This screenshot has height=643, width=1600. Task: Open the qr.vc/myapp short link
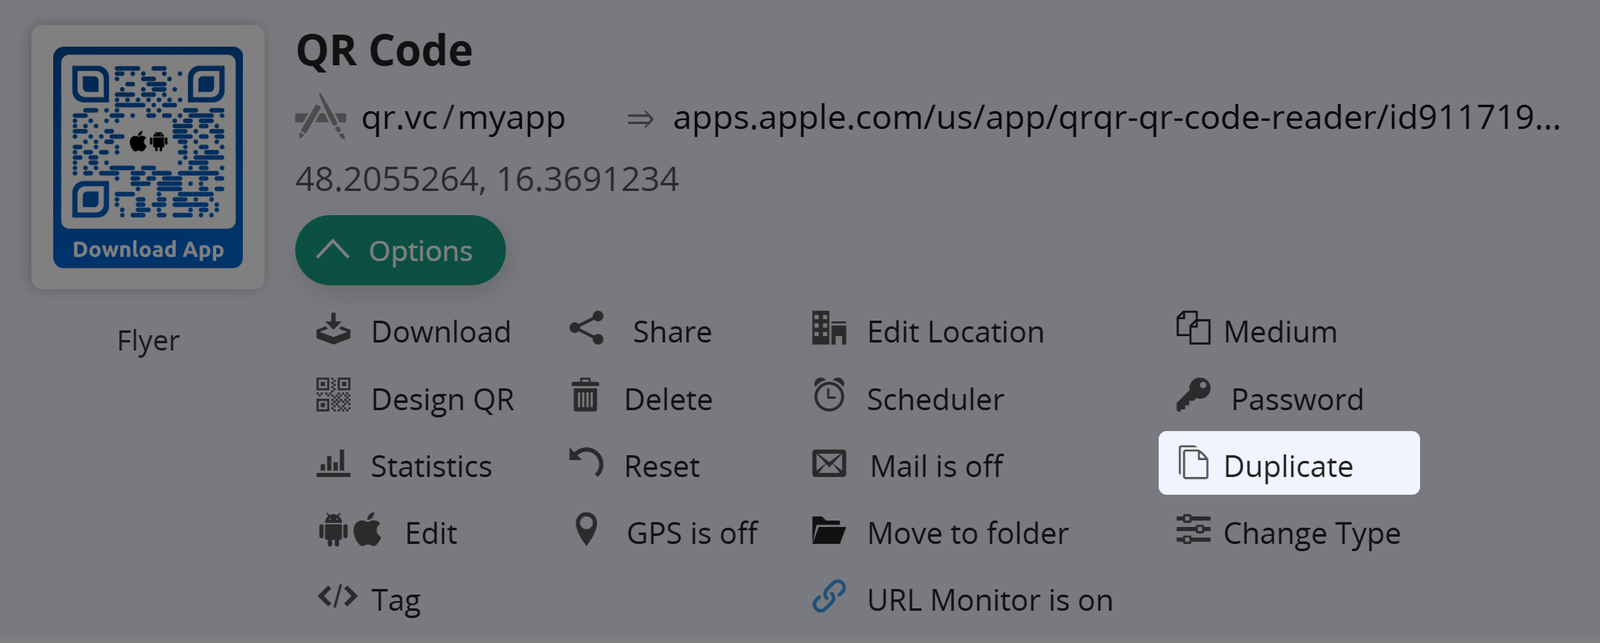coord(463,118)
